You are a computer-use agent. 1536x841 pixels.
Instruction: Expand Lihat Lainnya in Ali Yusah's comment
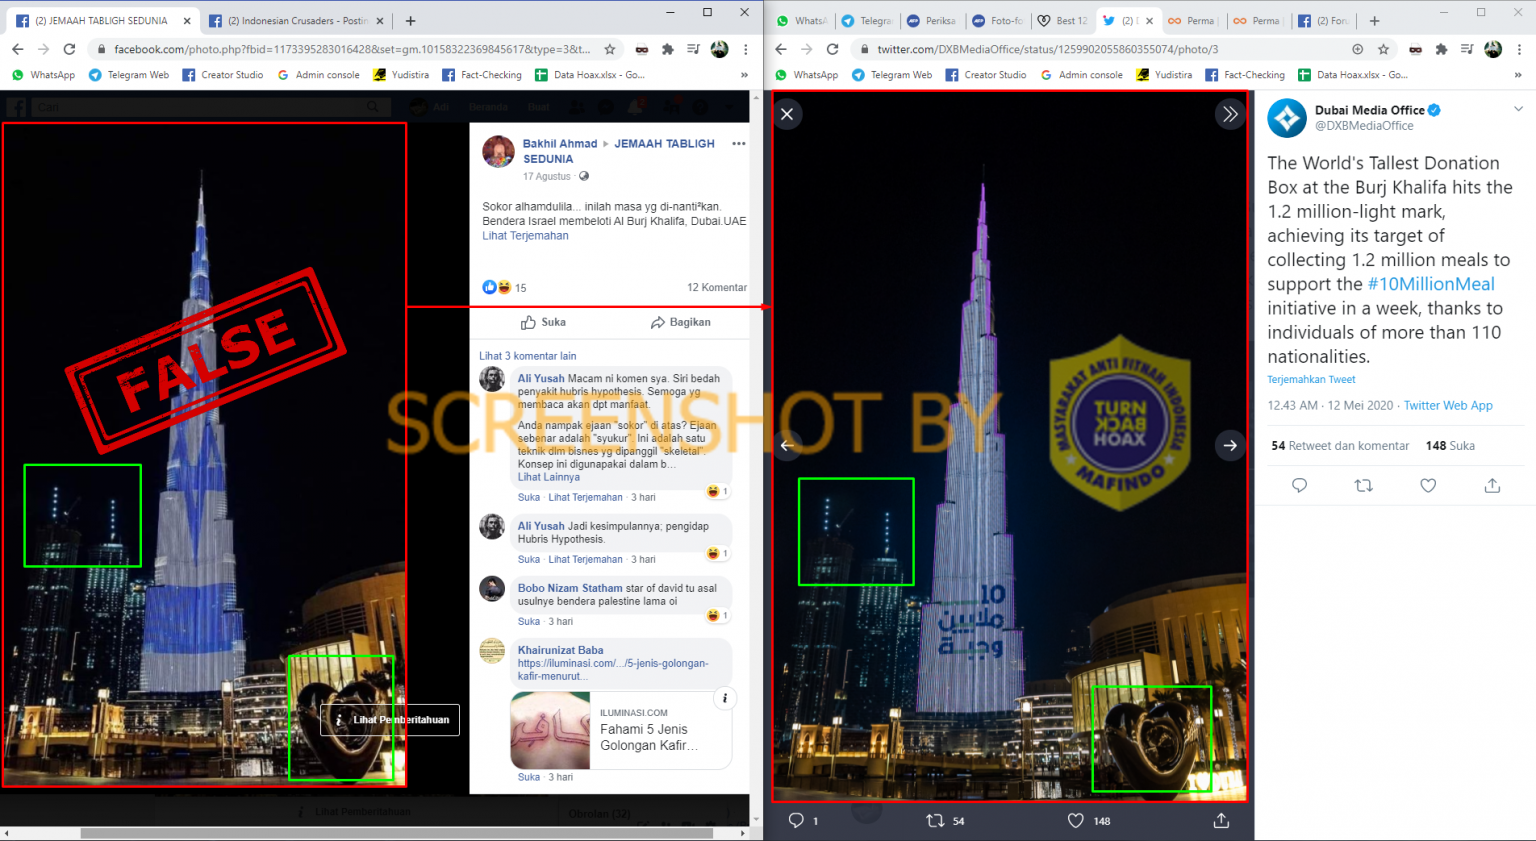coord(548,478)
